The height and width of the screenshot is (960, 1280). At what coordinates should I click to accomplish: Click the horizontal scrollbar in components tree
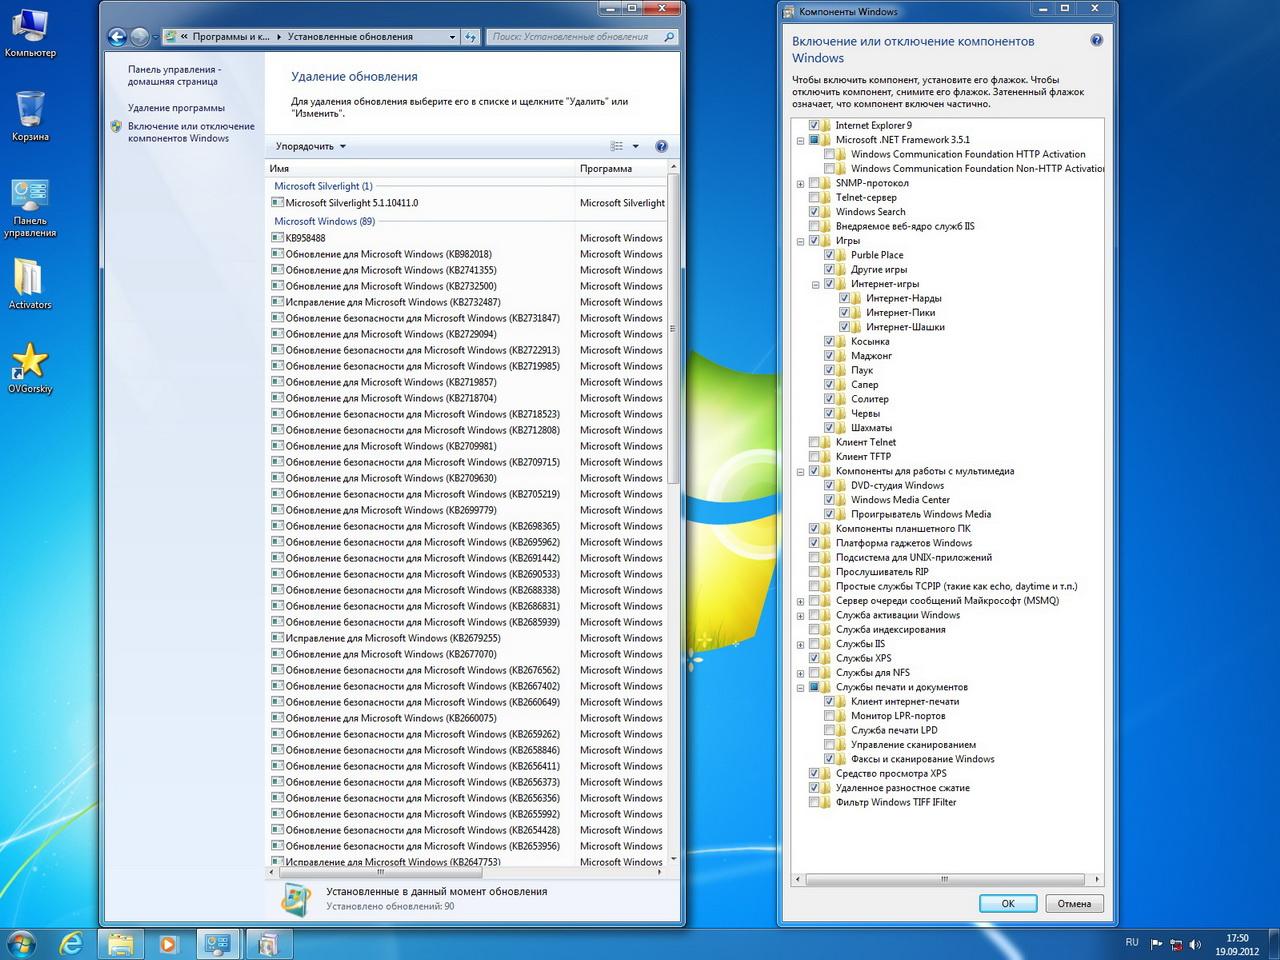(944, 880)
